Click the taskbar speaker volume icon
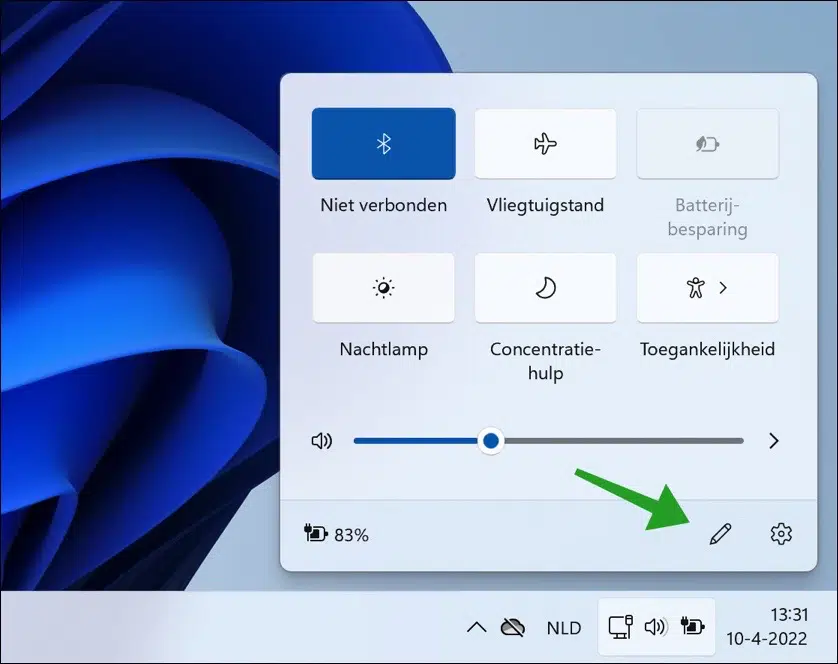 [x=656, y=627]
